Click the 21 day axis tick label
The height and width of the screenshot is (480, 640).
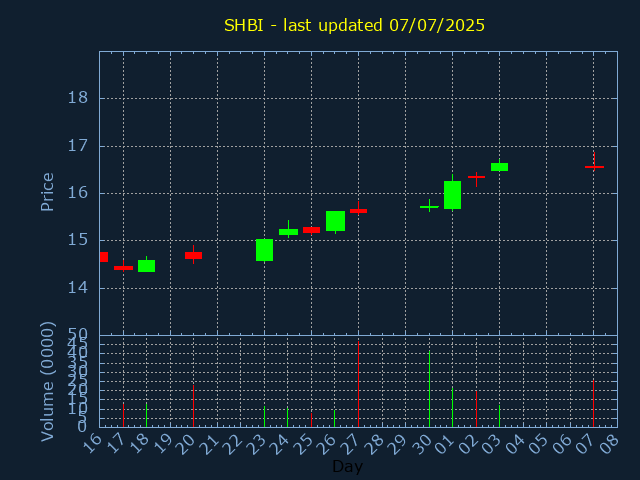pyautogui.click(x=210, y=443)
